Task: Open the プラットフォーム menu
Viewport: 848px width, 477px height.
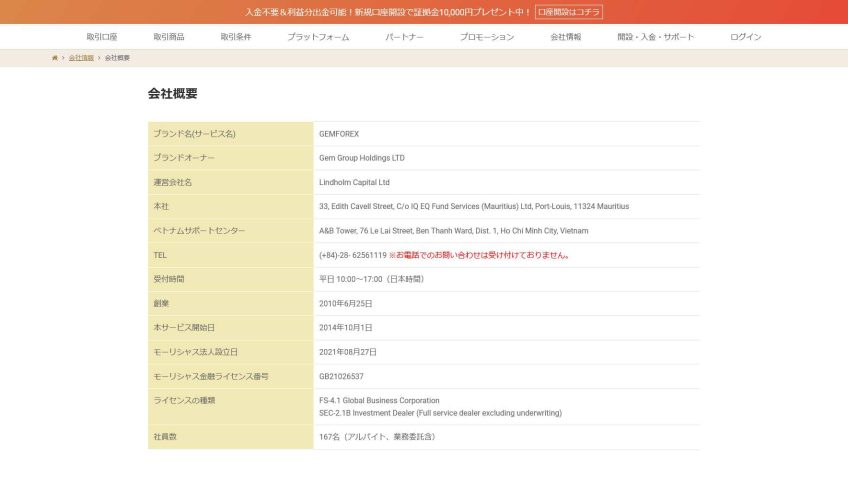Action: click(x=318, y=37)
